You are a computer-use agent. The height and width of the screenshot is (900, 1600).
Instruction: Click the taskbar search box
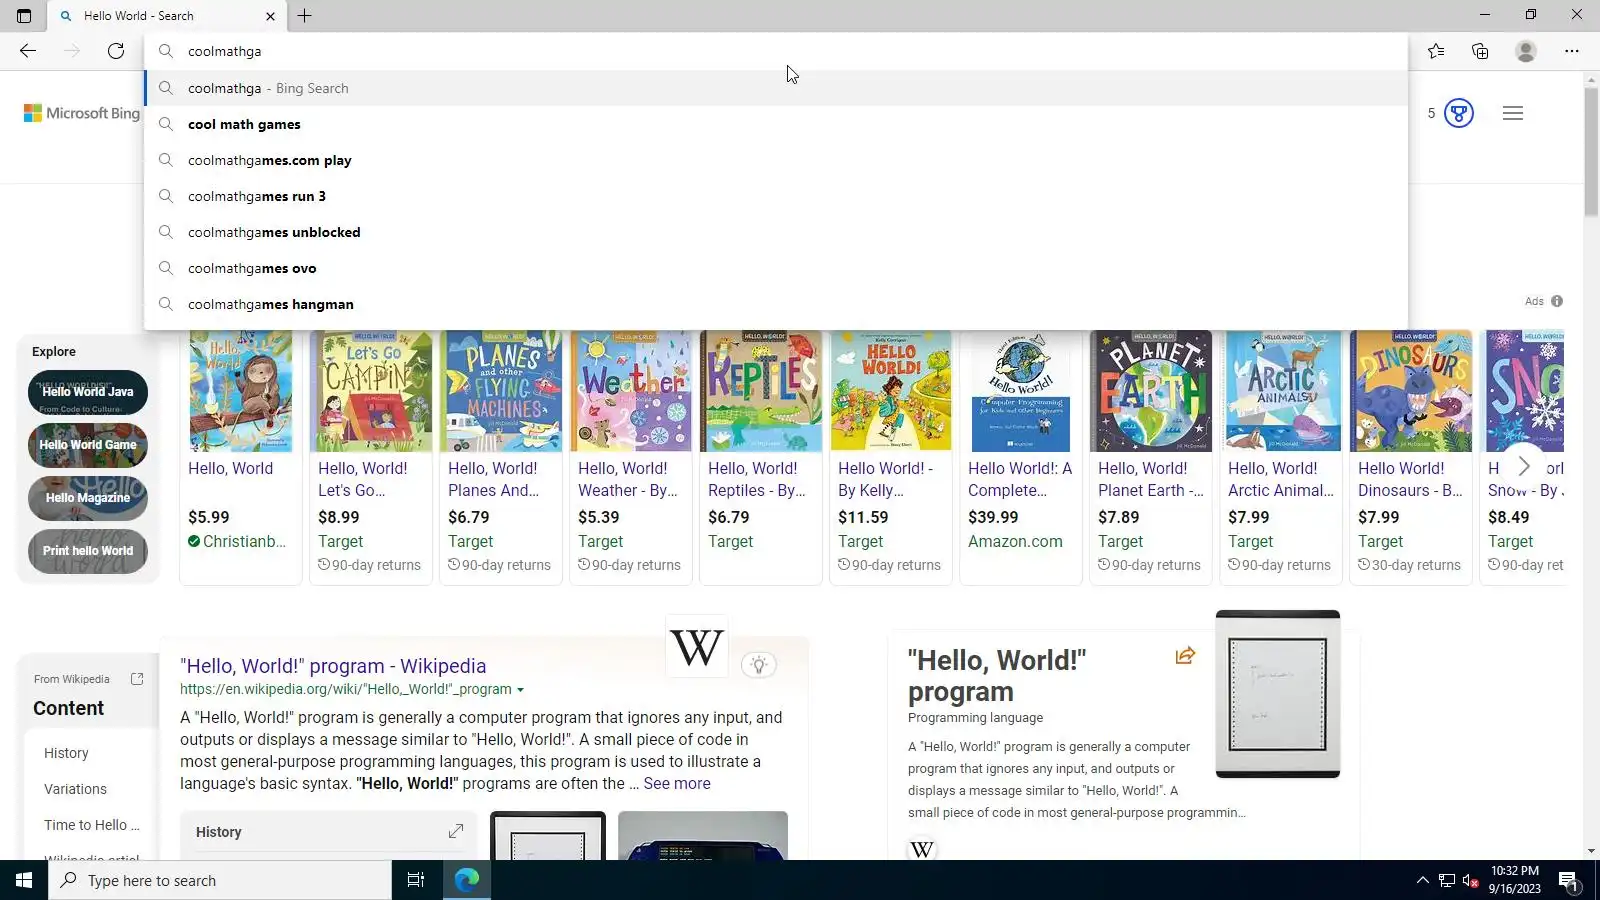click(x=220, y=880)
